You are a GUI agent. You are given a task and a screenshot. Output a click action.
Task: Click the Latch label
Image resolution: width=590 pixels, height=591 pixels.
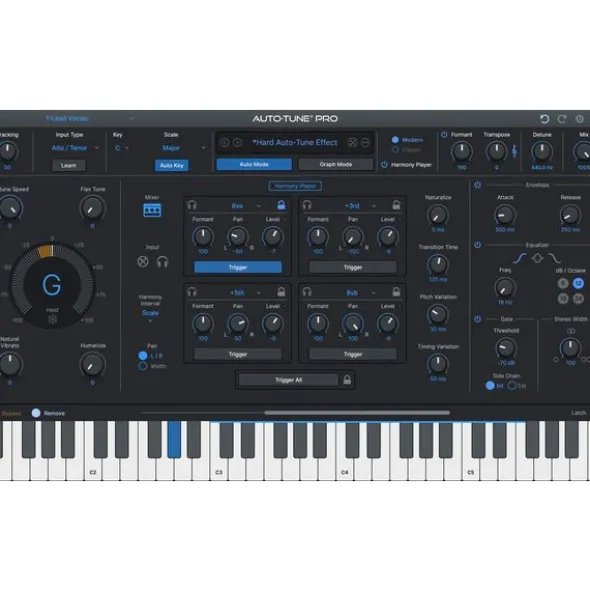click(x=578, y=413)
